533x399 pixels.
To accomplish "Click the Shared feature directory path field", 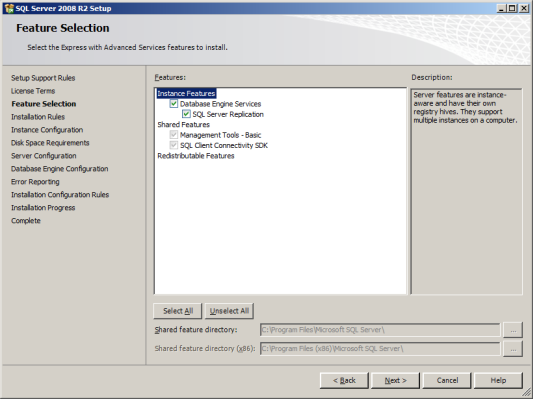I will pos(380,330).
